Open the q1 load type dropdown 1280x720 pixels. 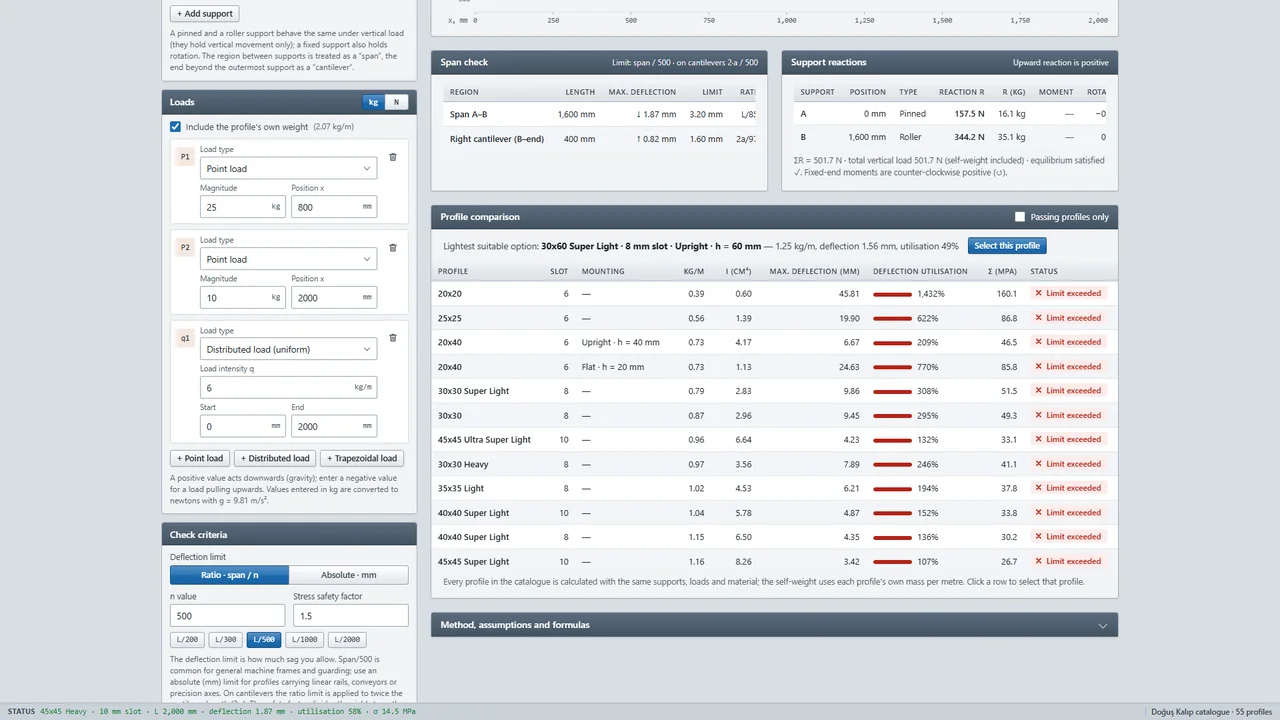(288, 349)
